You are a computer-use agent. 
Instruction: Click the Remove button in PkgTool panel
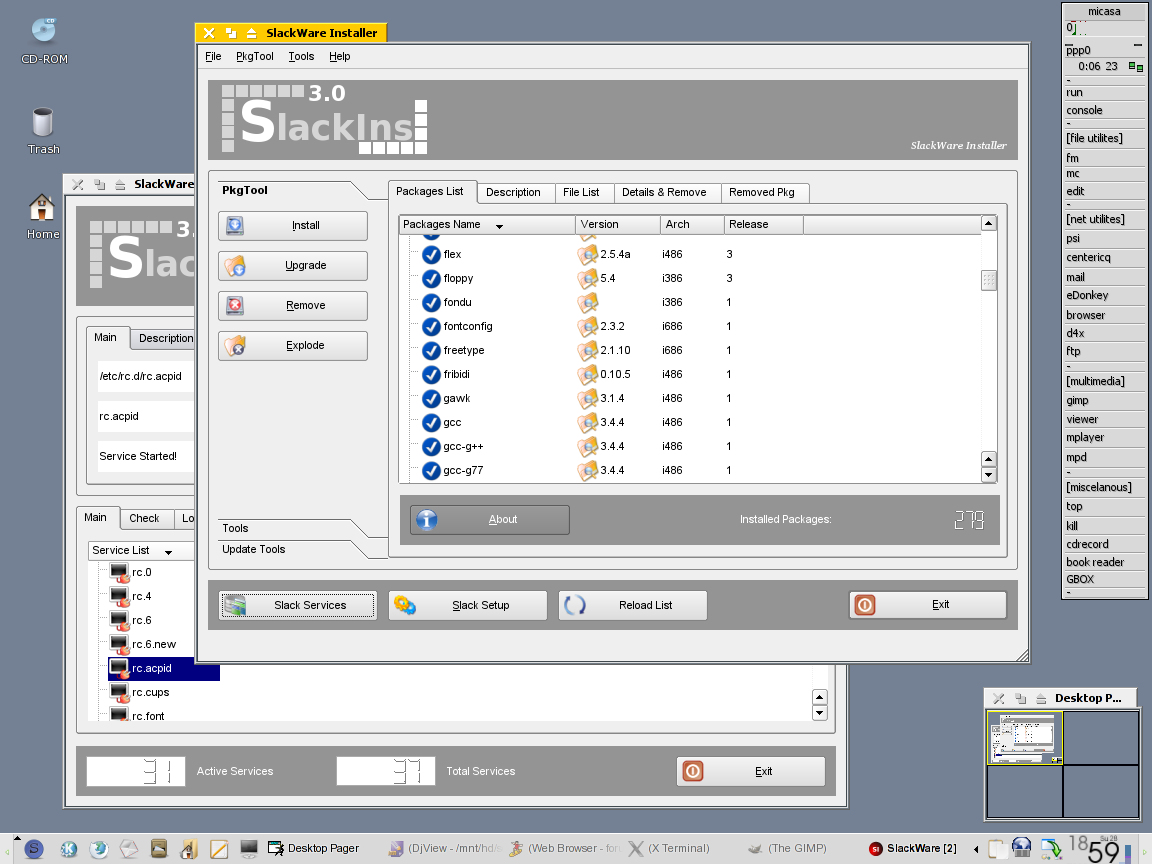tap(293, 306)
